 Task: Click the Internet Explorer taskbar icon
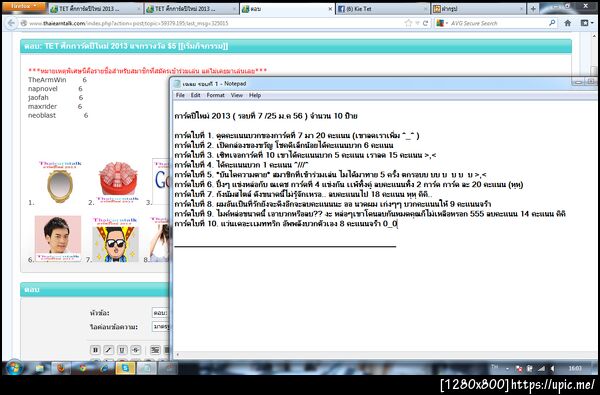click(x=104, y=369)
